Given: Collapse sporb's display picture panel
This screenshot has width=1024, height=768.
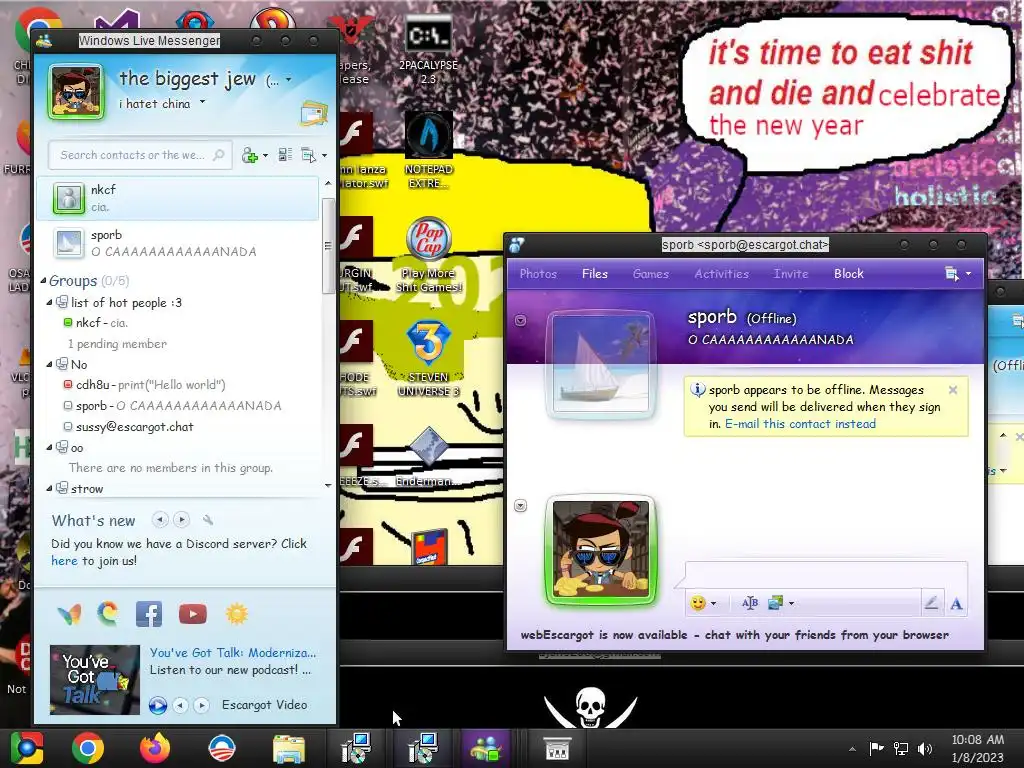Looking at the screenshot, I should click(520, 321).
